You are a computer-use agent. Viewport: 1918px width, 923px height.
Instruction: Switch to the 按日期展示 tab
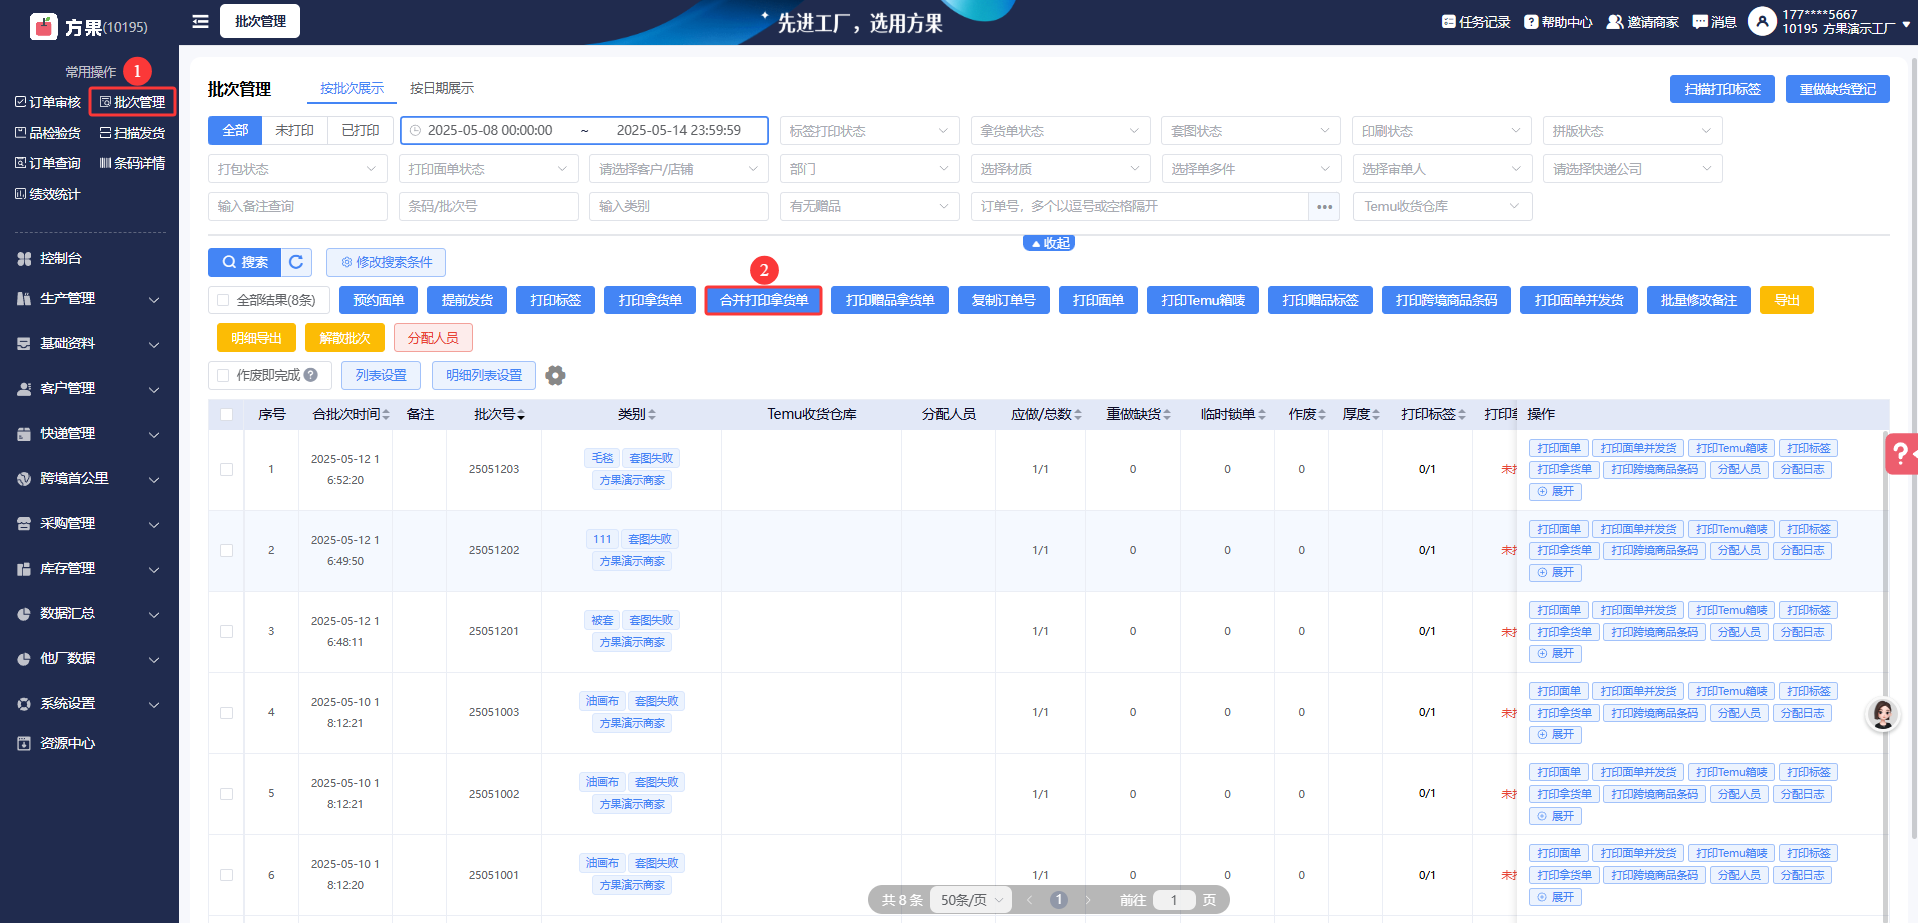[x=441, y=89]
